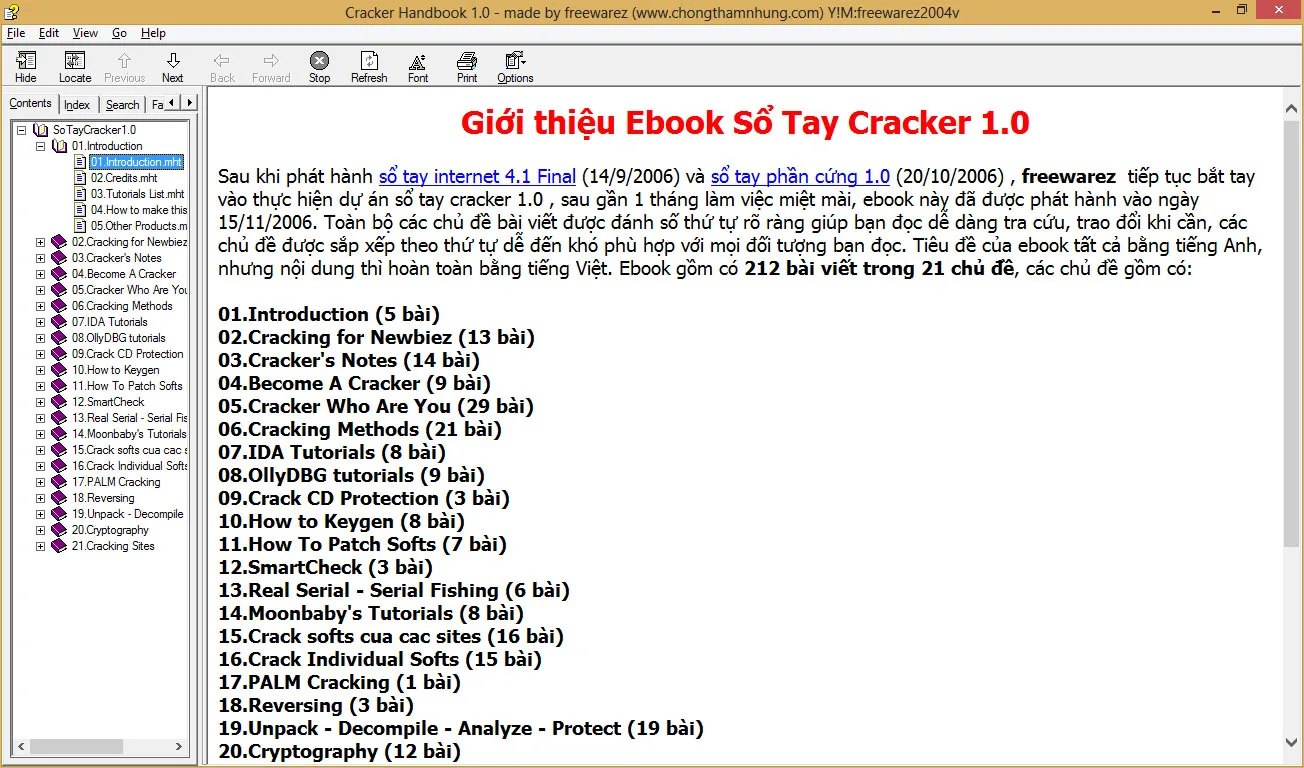
Task: Open the Edit menu
Action: coord(49,33)
